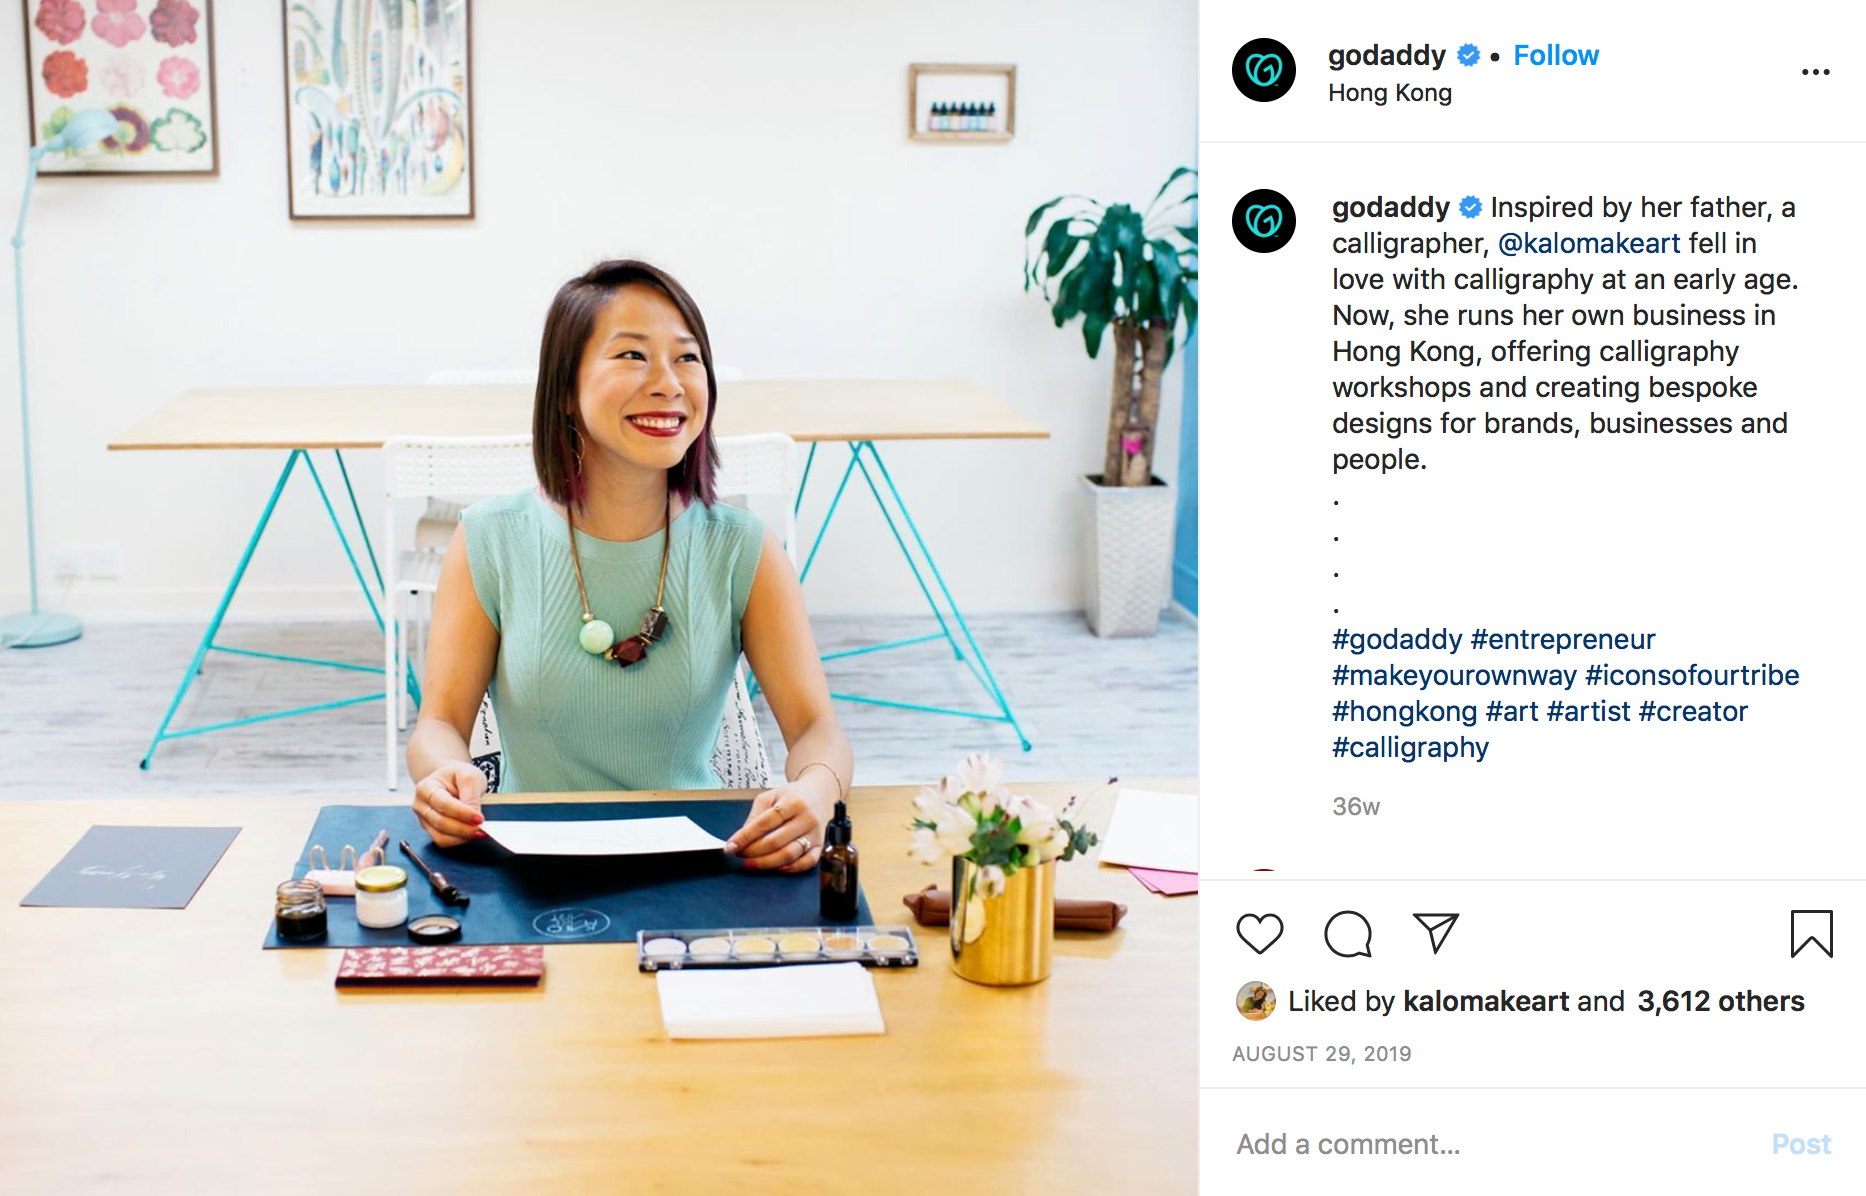This screenshot has height=1196, width=1866.
Task: Like the post with the heart icon
Action: click(1259, 934)
